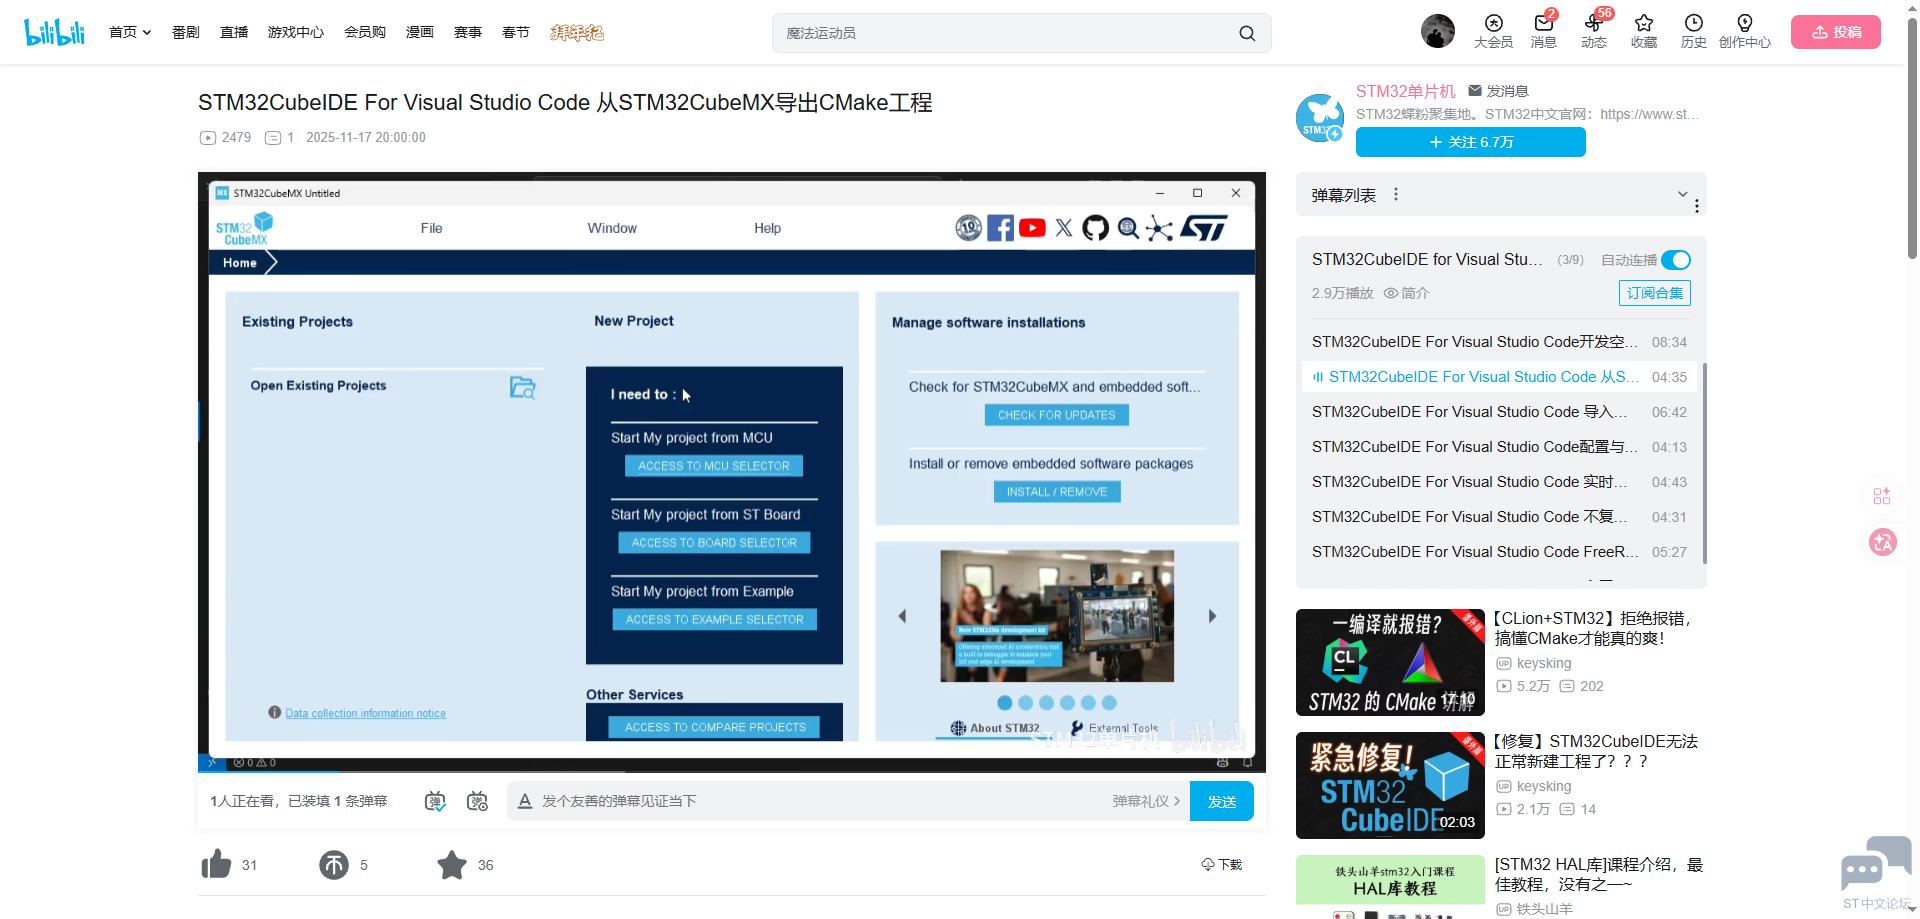Click the search magnifier icon
The image size is (1920, 919).
[x=1247, y=33]
